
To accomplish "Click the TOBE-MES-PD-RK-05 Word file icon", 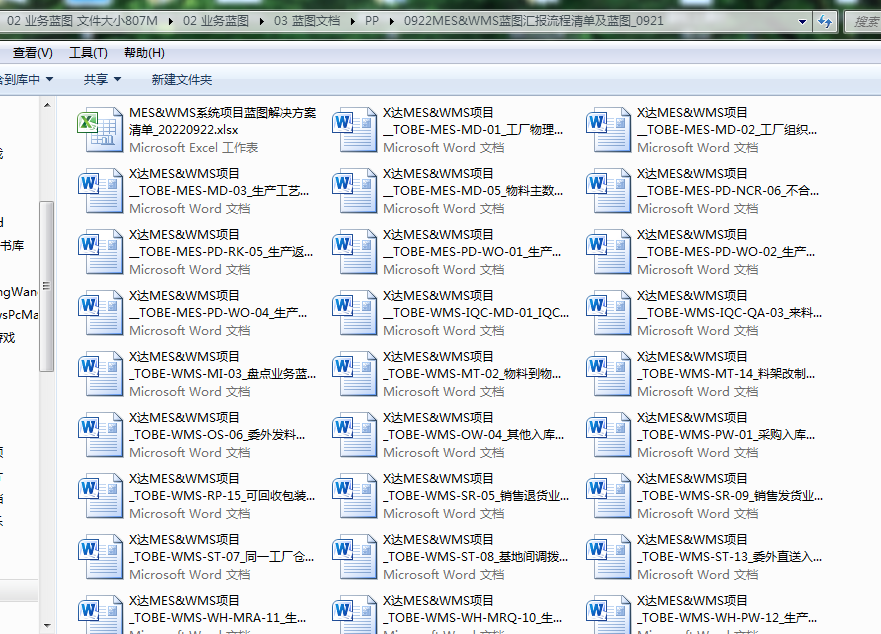I will click(x=100, y=252).
